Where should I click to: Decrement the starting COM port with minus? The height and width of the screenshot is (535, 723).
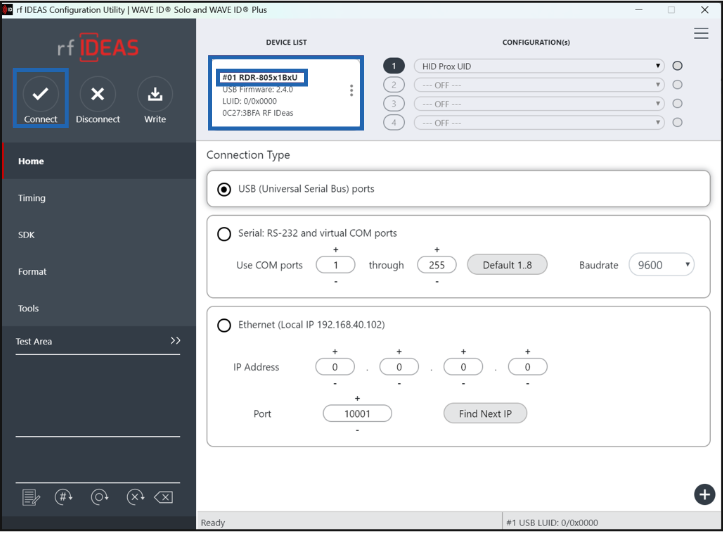[336, 281]
